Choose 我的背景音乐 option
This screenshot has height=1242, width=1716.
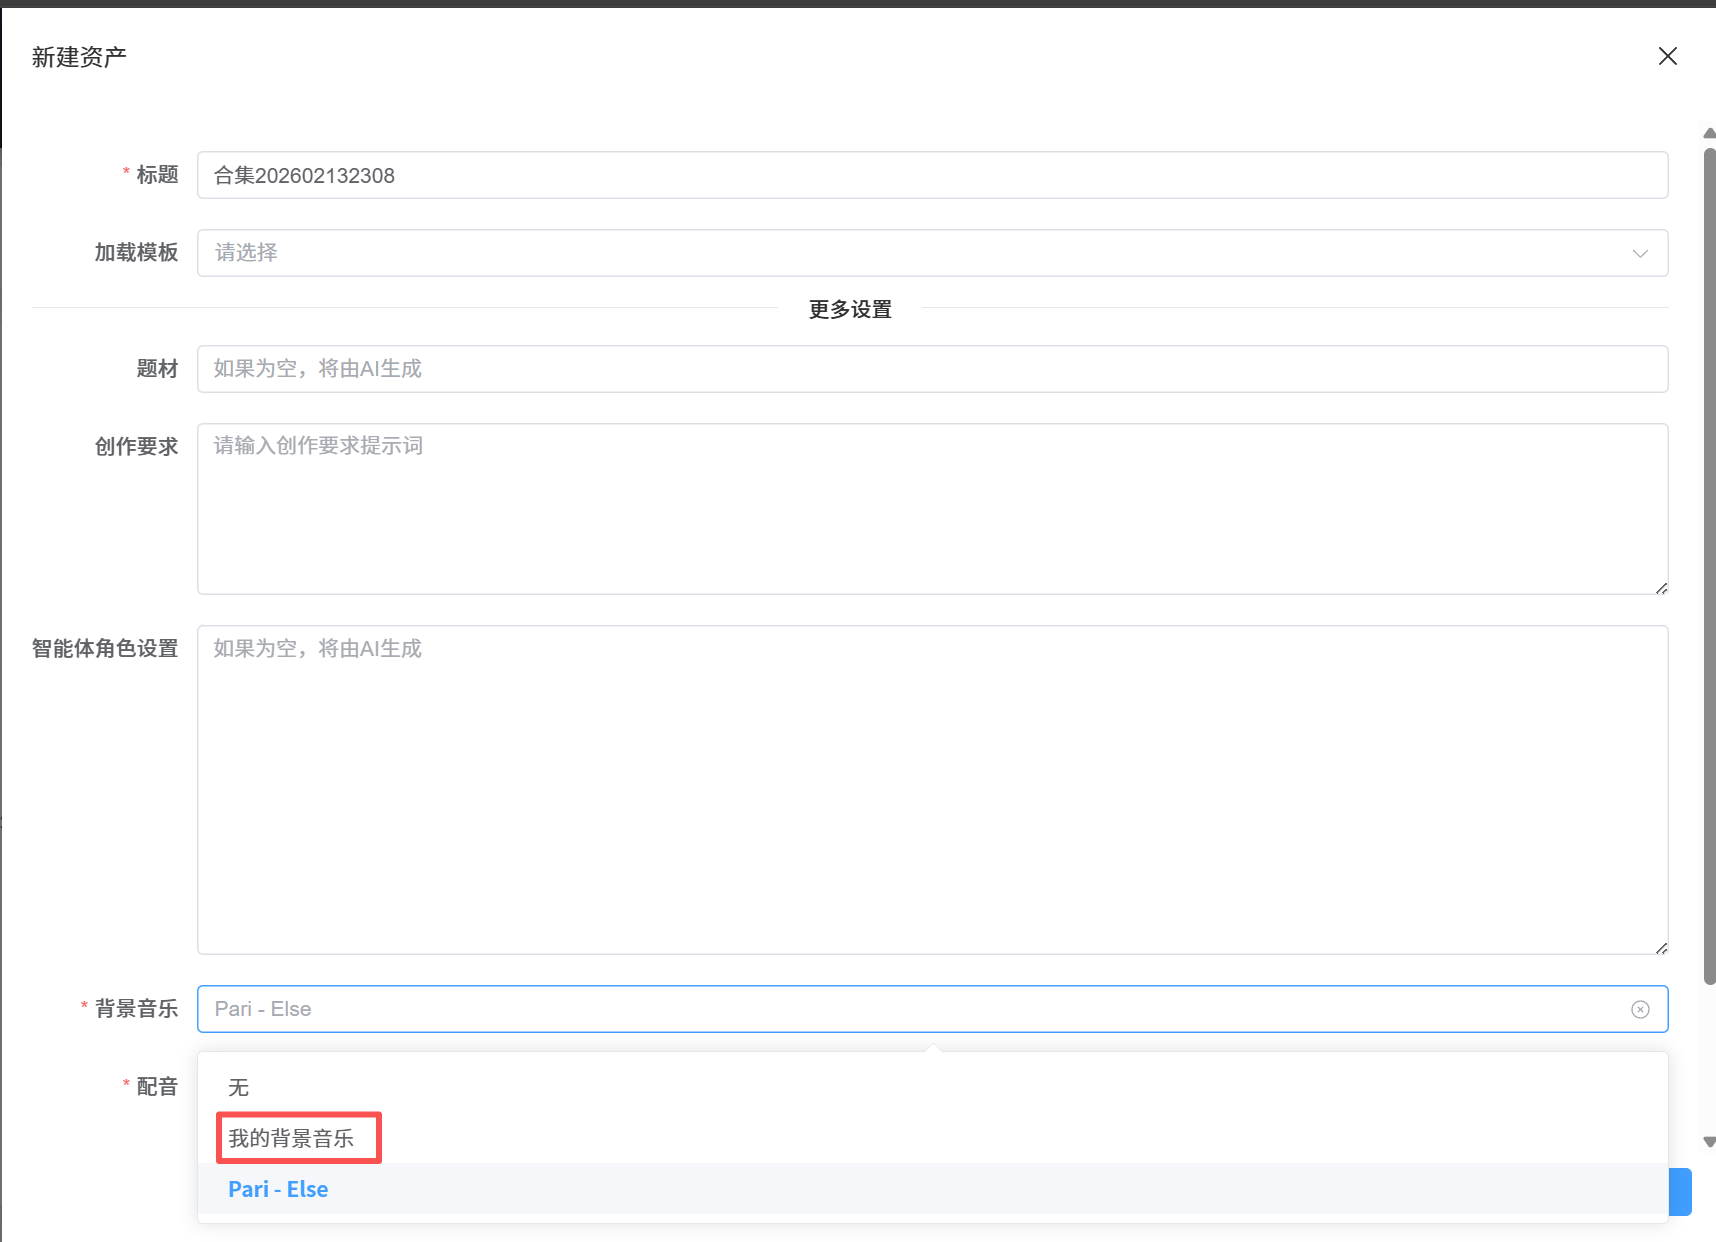click(x=291, y=1138)
